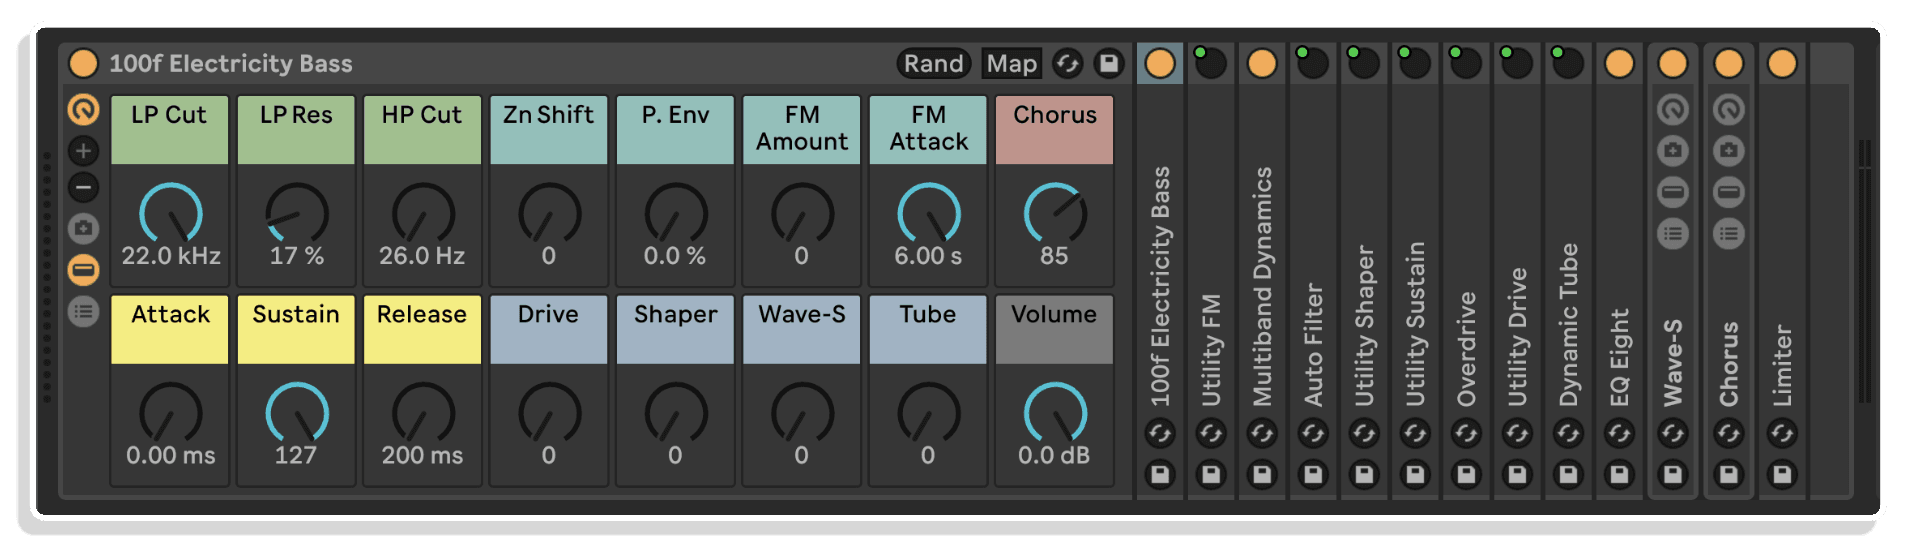Click the Sustain macro knob
The width and height of the screenshot is (1920, 551).
(296, 413)
